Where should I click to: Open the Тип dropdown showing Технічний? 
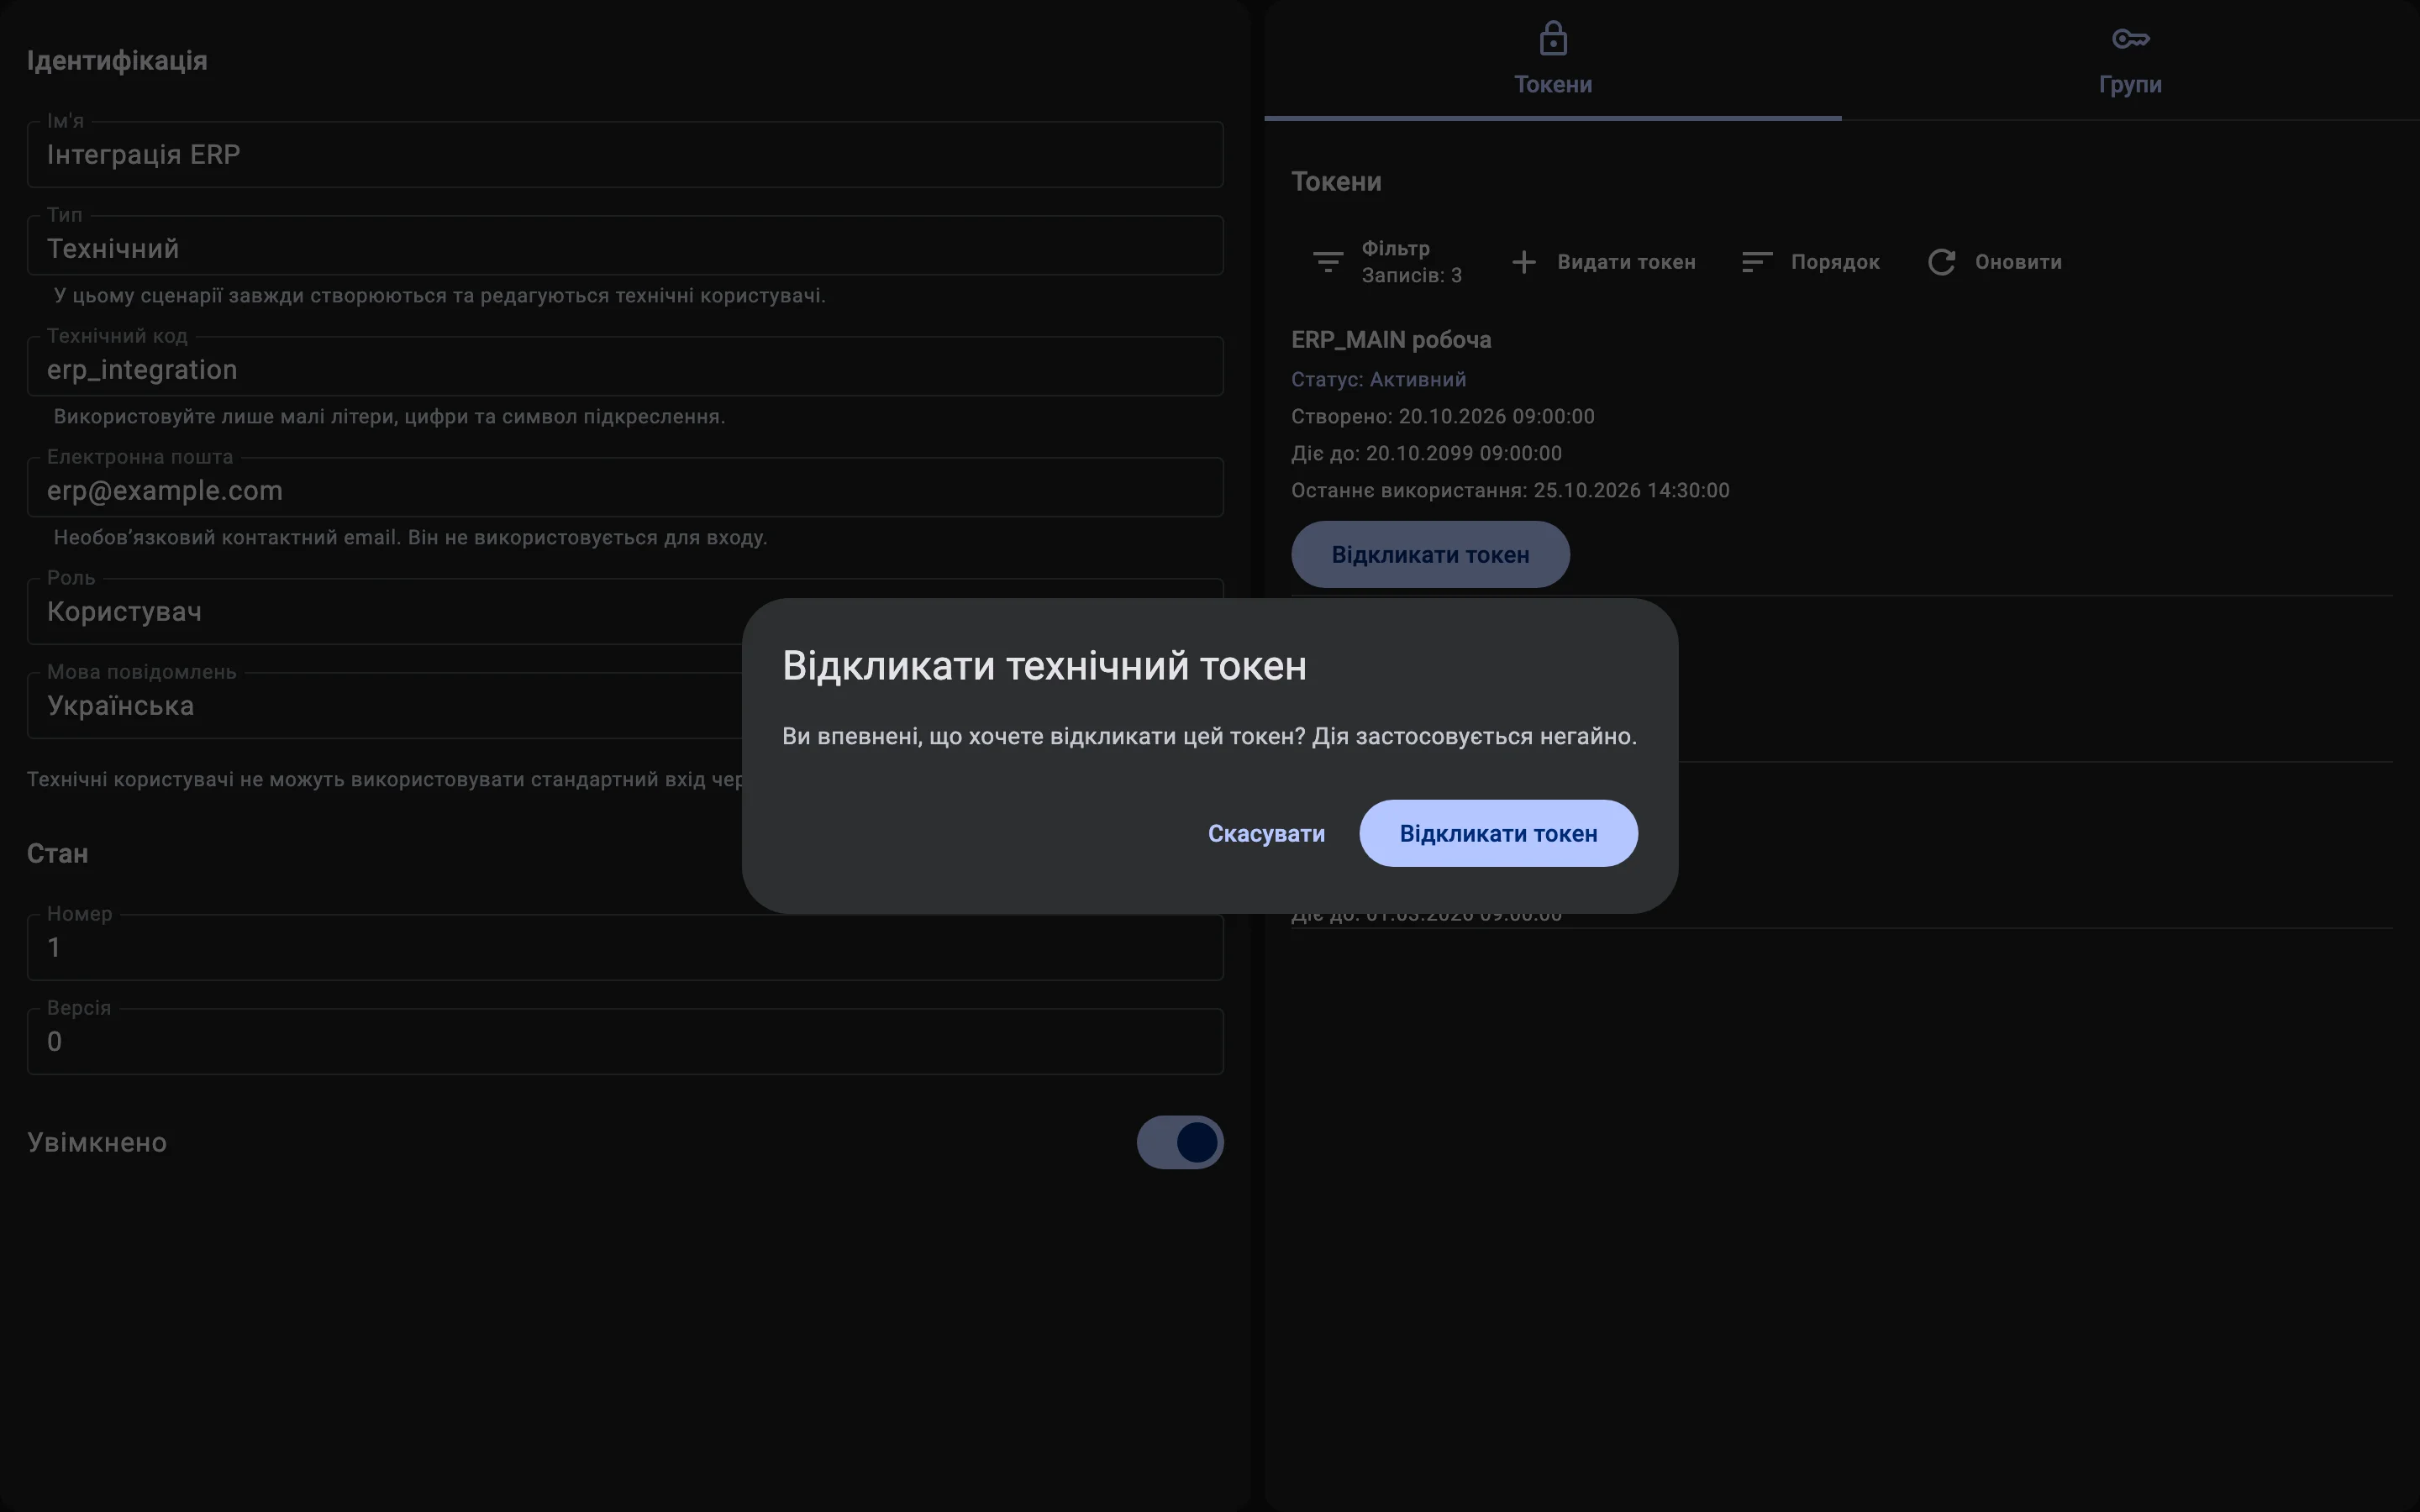[625, 246]
